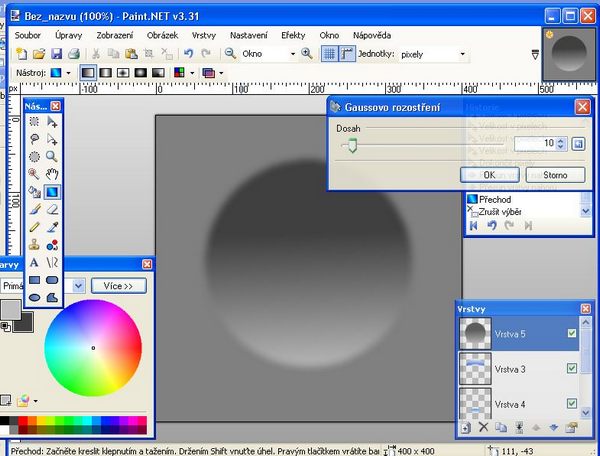Reset Dosah value to default
Image resolution: width=600 pixels, height=456 pixels.
(x=578, y=145)
